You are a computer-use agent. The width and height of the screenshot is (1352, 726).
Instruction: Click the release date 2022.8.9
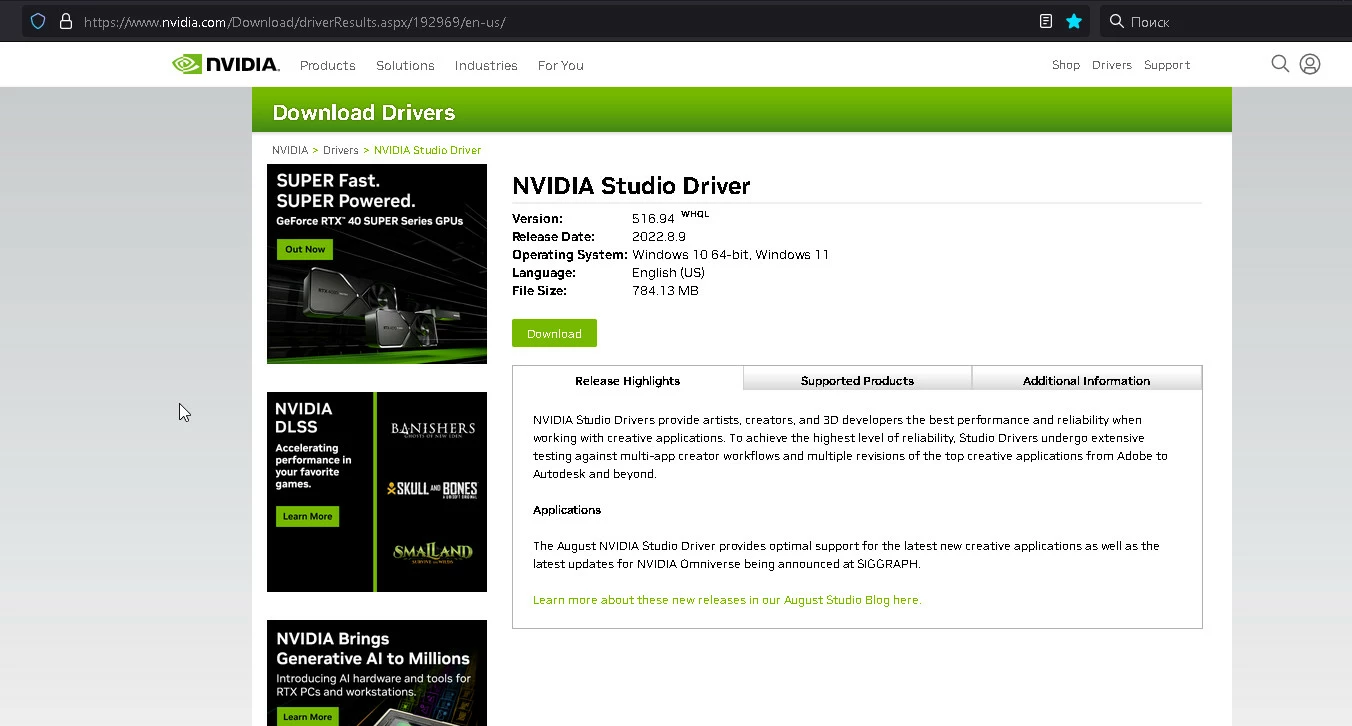pos(659,236)
